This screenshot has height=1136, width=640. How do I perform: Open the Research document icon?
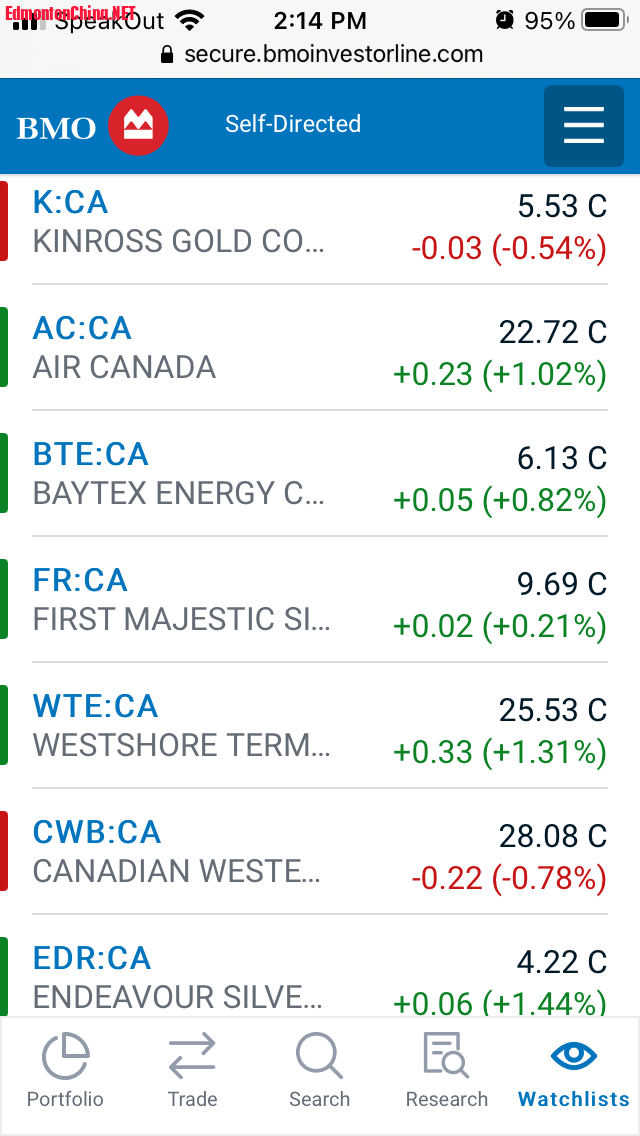[446, 1056]
